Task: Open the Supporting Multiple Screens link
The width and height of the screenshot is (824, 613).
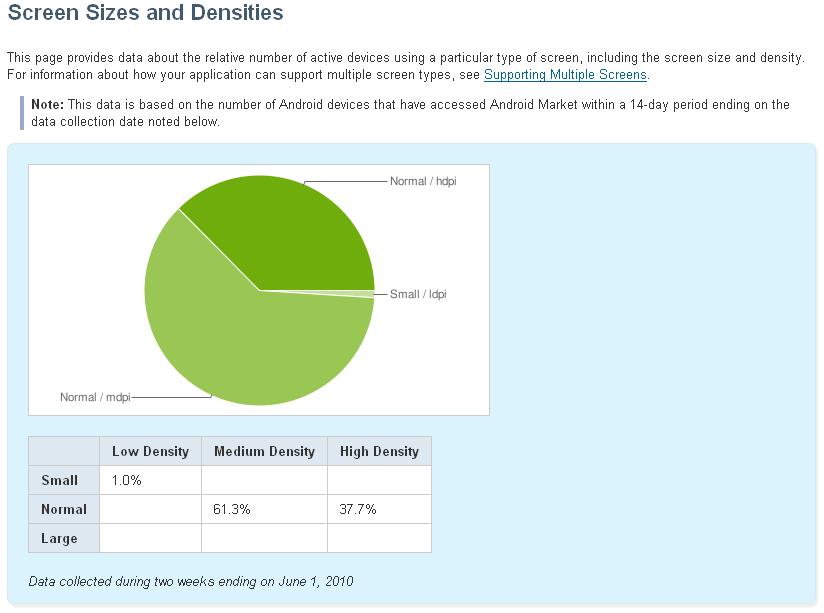Action: (x=565, y=75)
